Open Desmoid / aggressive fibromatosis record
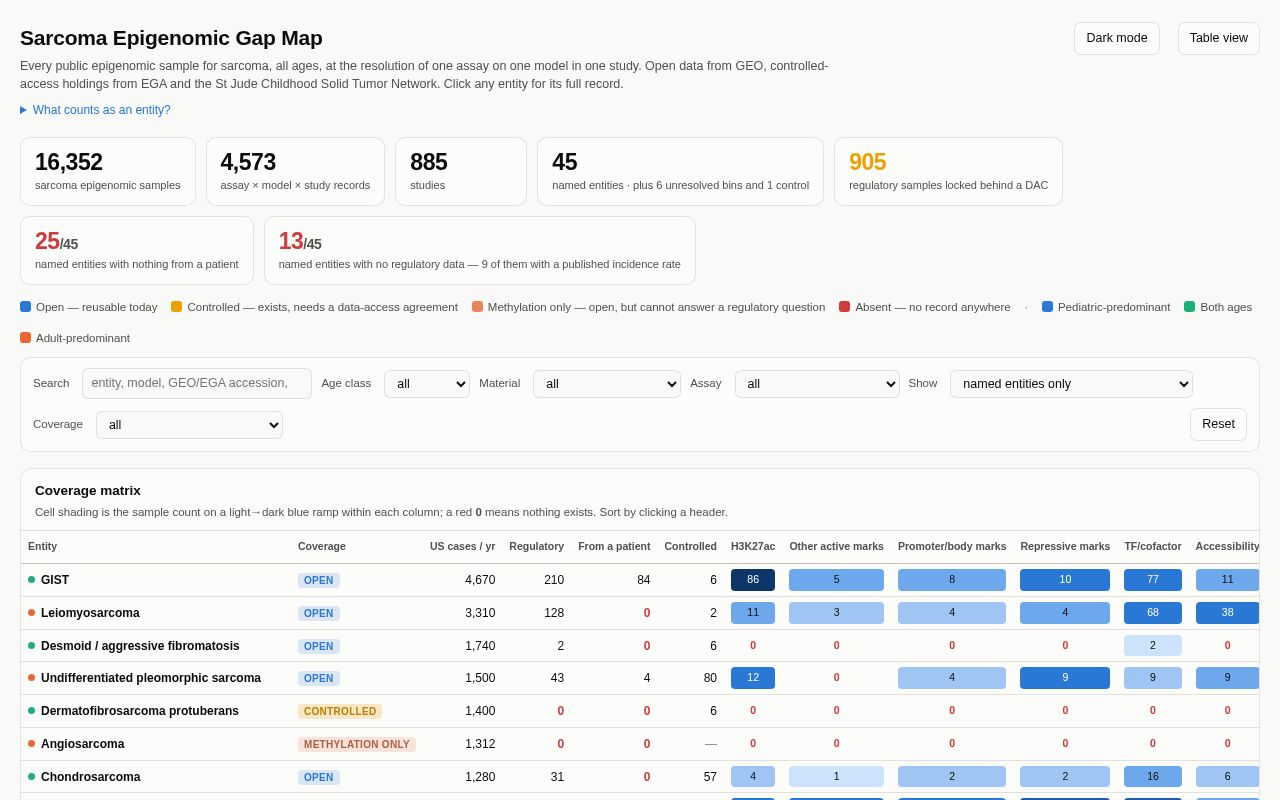This screenshot has width=1280, height=800. tap(140, 646)
